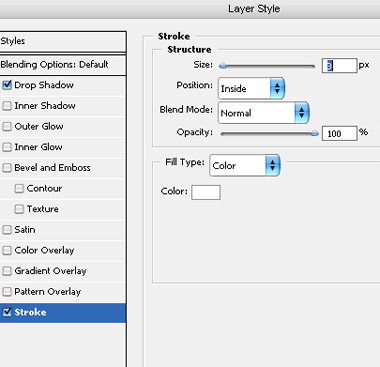Viewport: 380px width, 367px height.
Task: Uncheck the Drop Shadow checkbox
Action: tap(7, 85)
